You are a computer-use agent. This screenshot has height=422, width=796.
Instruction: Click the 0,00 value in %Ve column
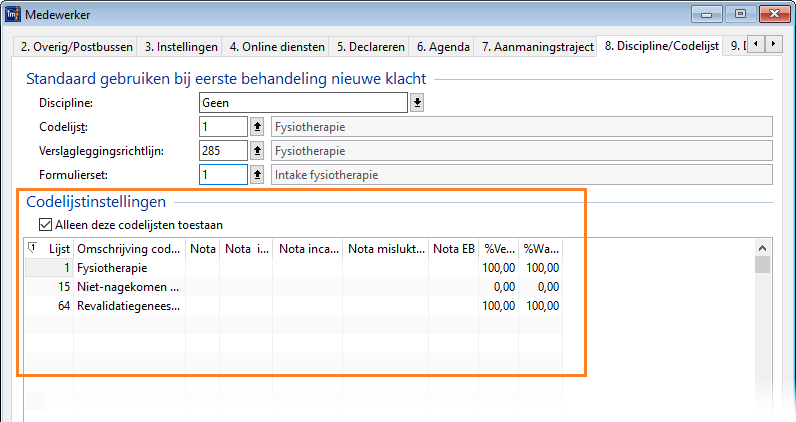coord(505,287)
